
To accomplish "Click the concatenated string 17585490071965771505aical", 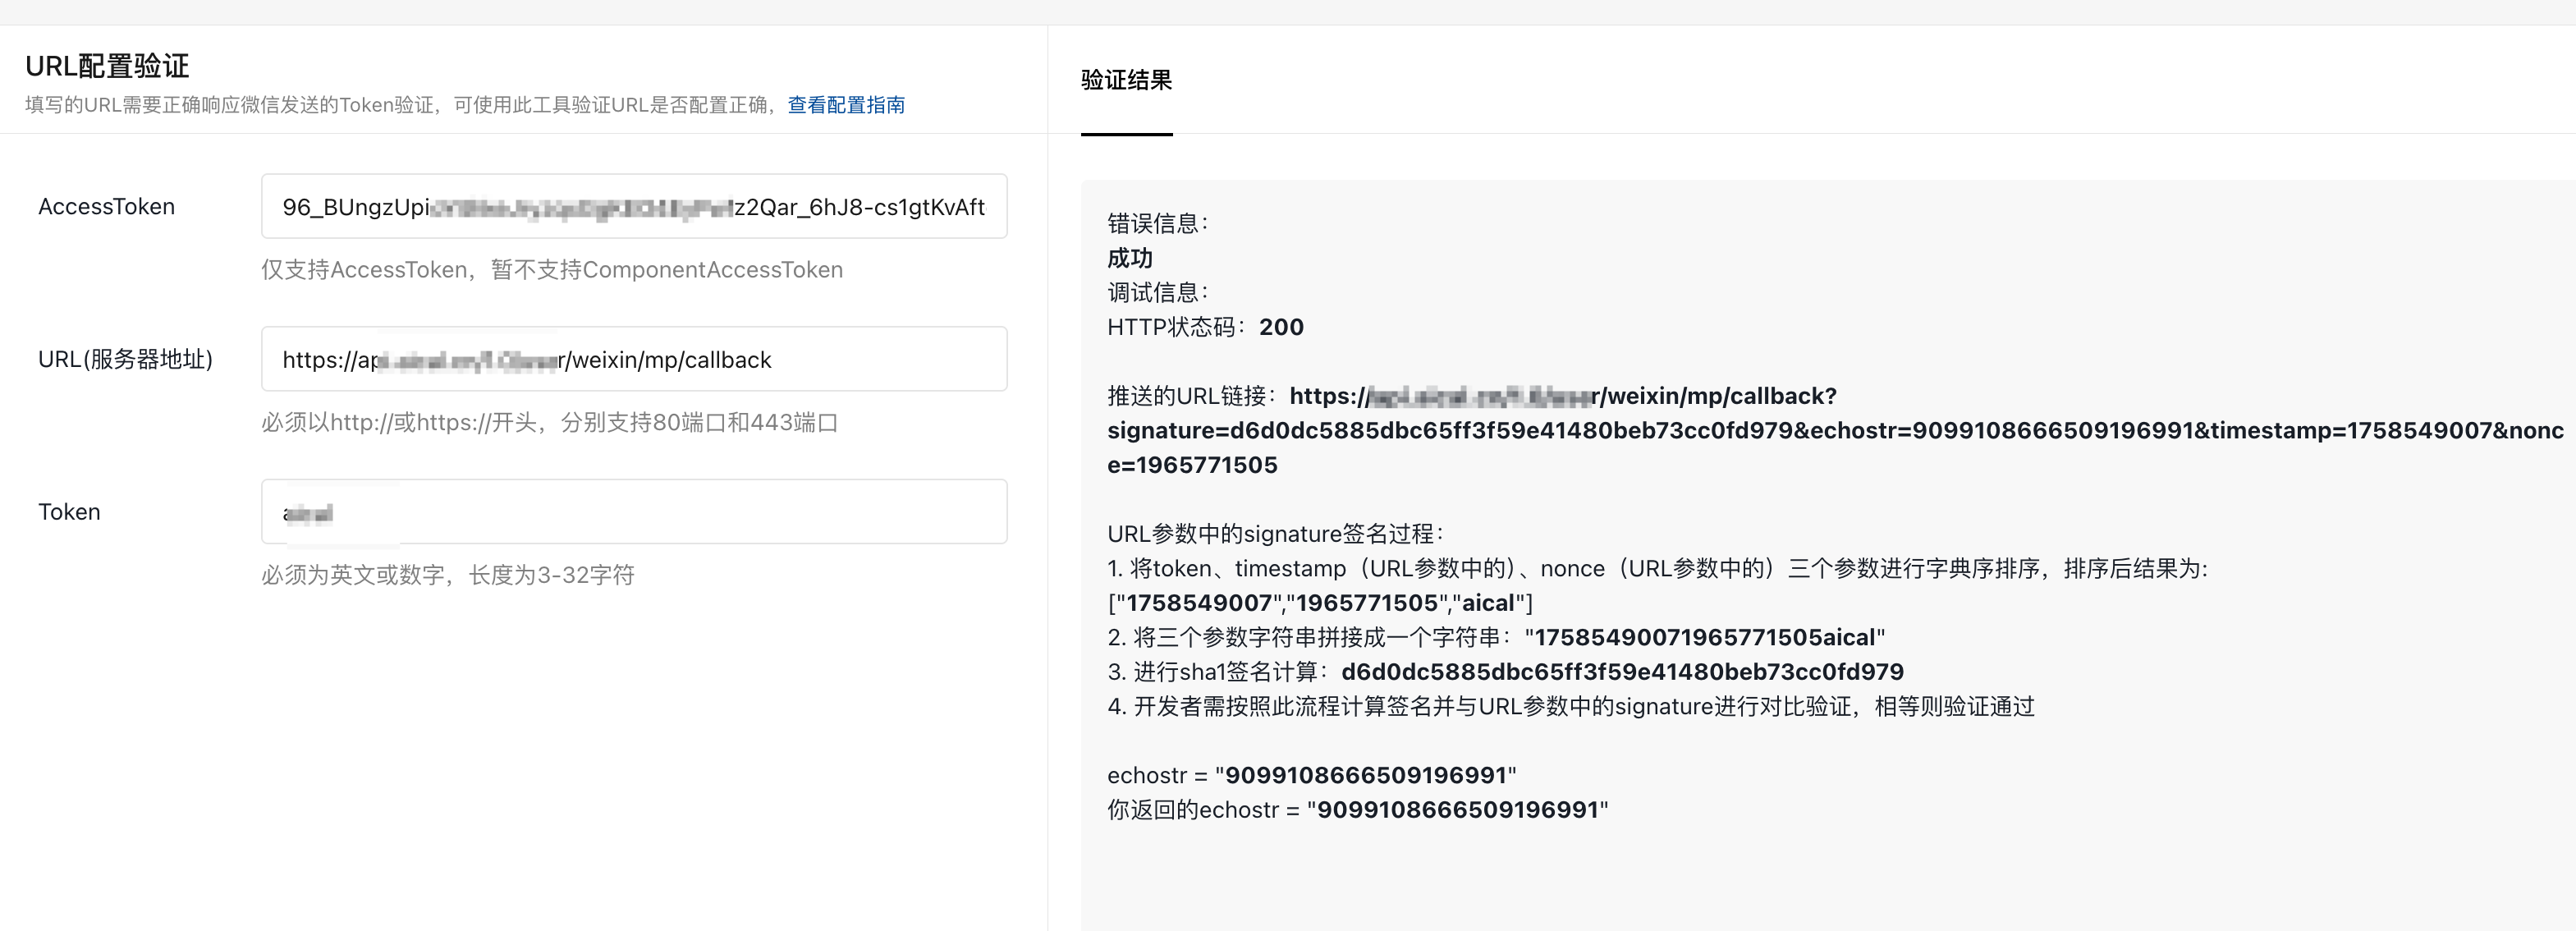I will (1704, 638).
